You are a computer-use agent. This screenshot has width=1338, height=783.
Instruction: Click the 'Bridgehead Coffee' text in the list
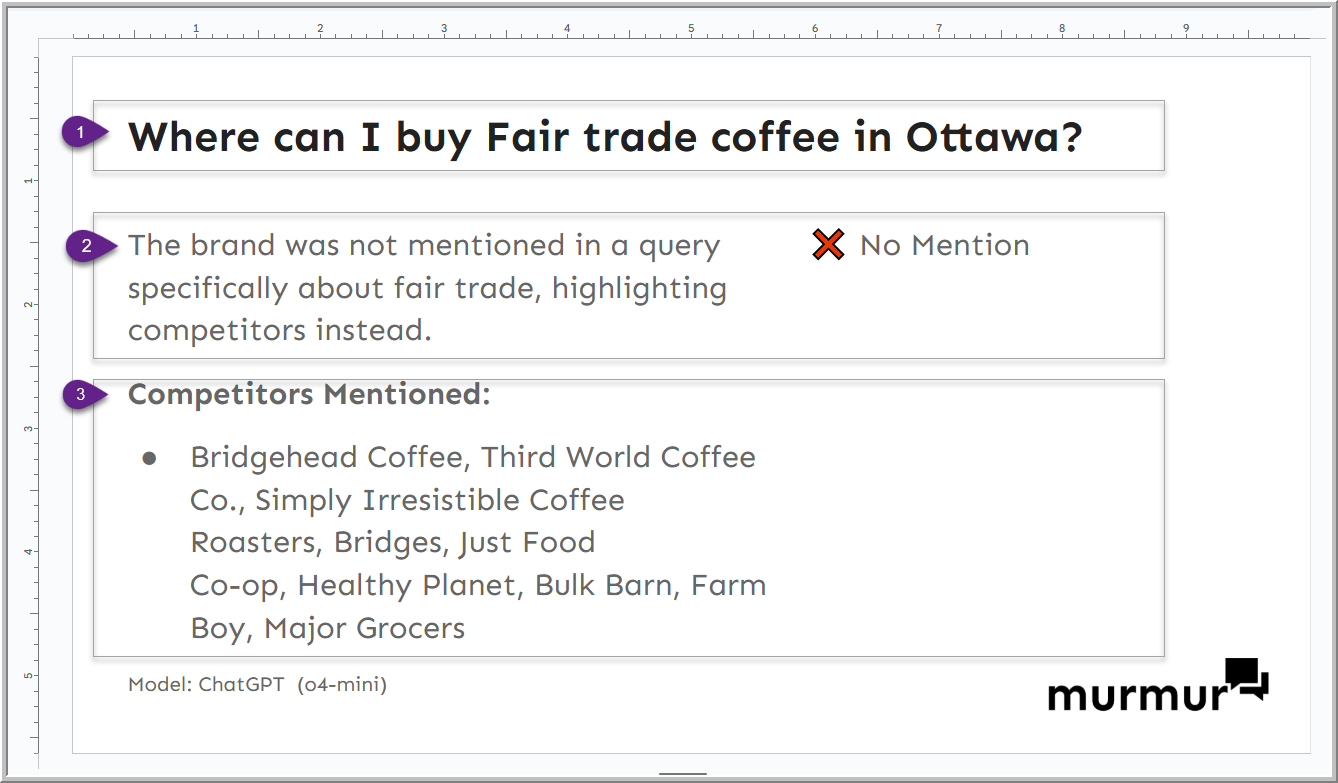click(327, 458)
